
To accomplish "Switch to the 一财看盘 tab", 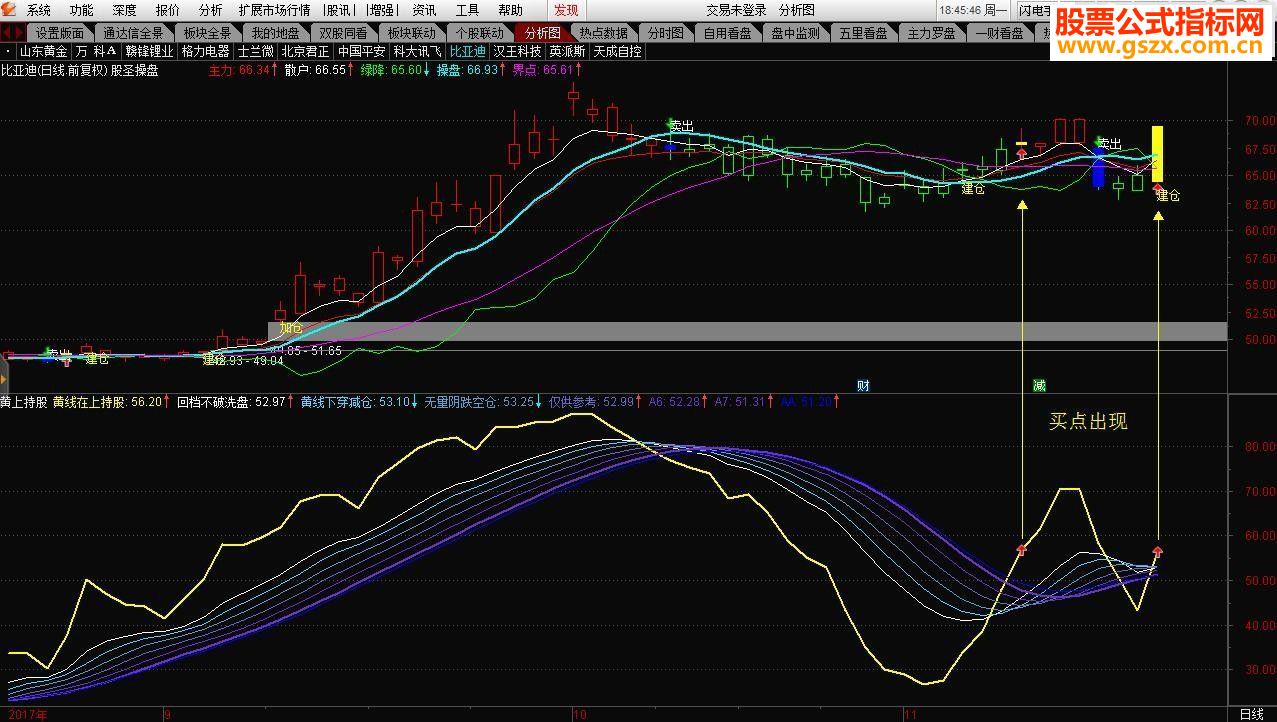I will (x=1000, y=33).
